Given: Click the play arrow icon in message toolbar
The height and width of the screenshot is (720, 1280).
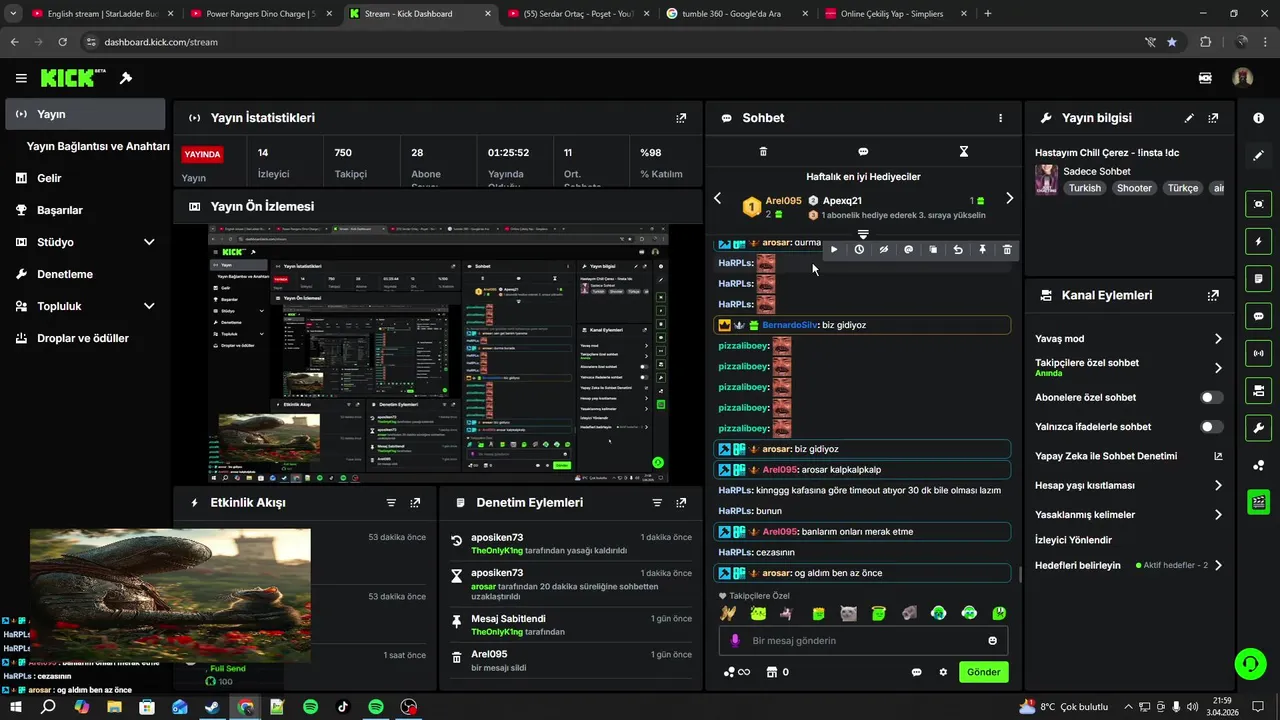Looking at the screenshot, I should coord(834,250).
